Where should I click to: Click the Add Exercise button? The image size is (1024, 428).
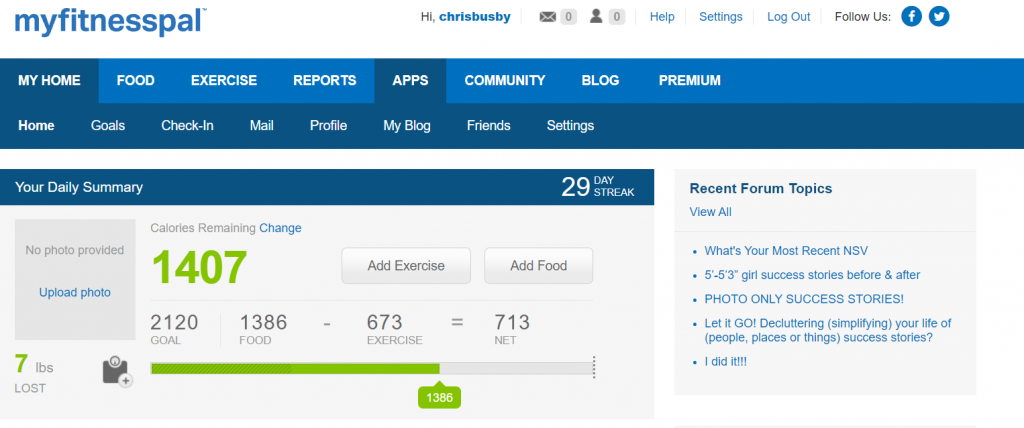[406, 266]
